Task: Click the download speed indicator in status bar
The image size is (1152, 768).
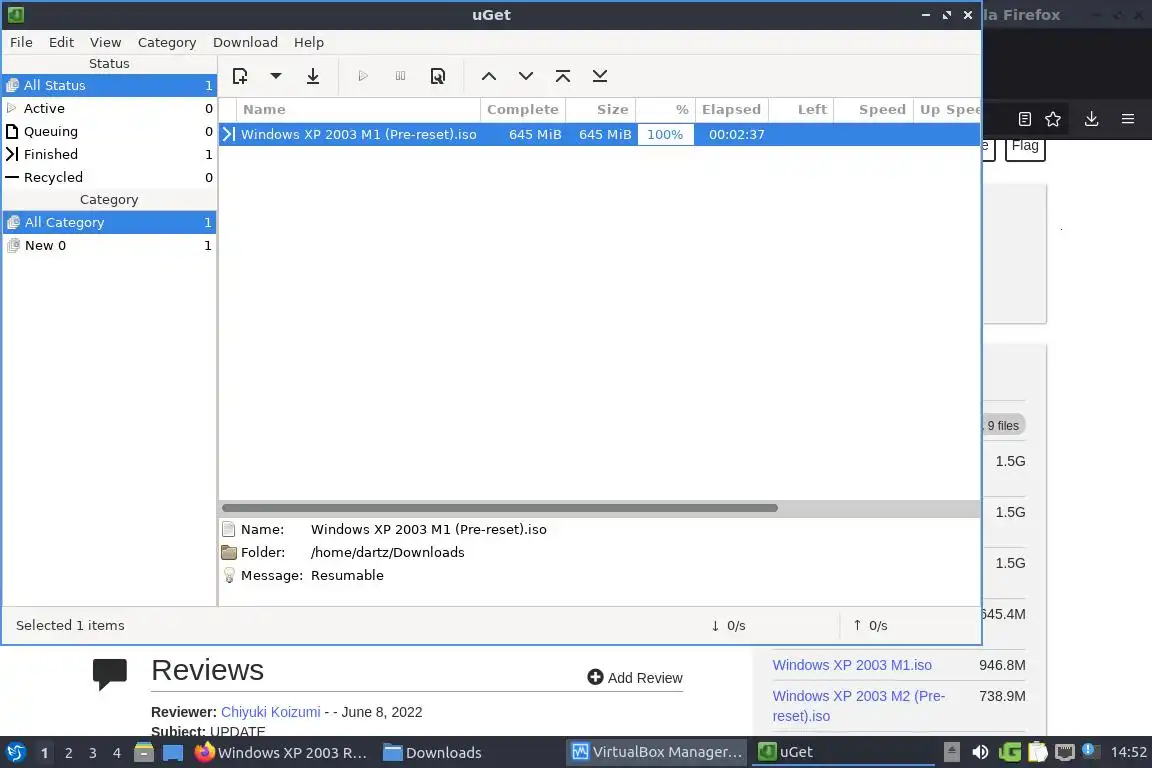Action: (728, 625)
